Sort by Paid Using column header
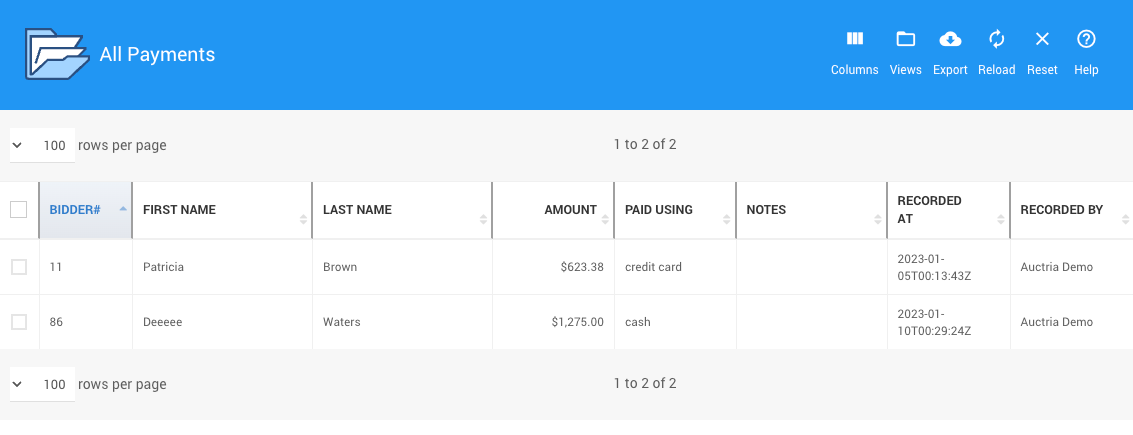 pyautogui.click(x=659, y=210)
